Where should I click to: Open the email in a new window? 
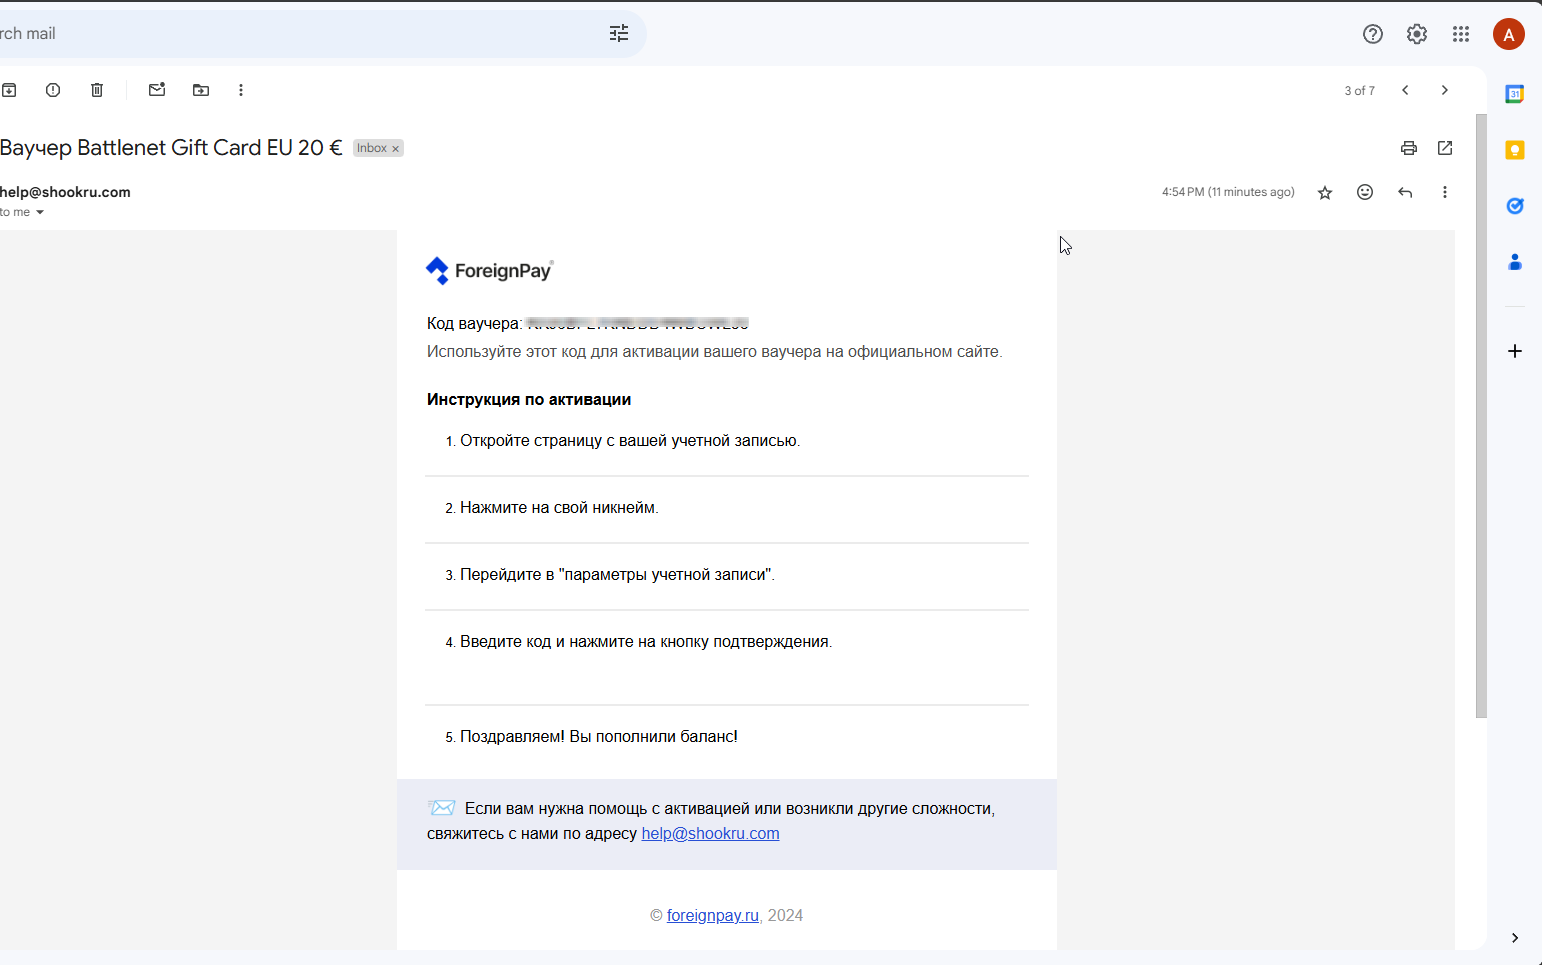click(1445, 148)
